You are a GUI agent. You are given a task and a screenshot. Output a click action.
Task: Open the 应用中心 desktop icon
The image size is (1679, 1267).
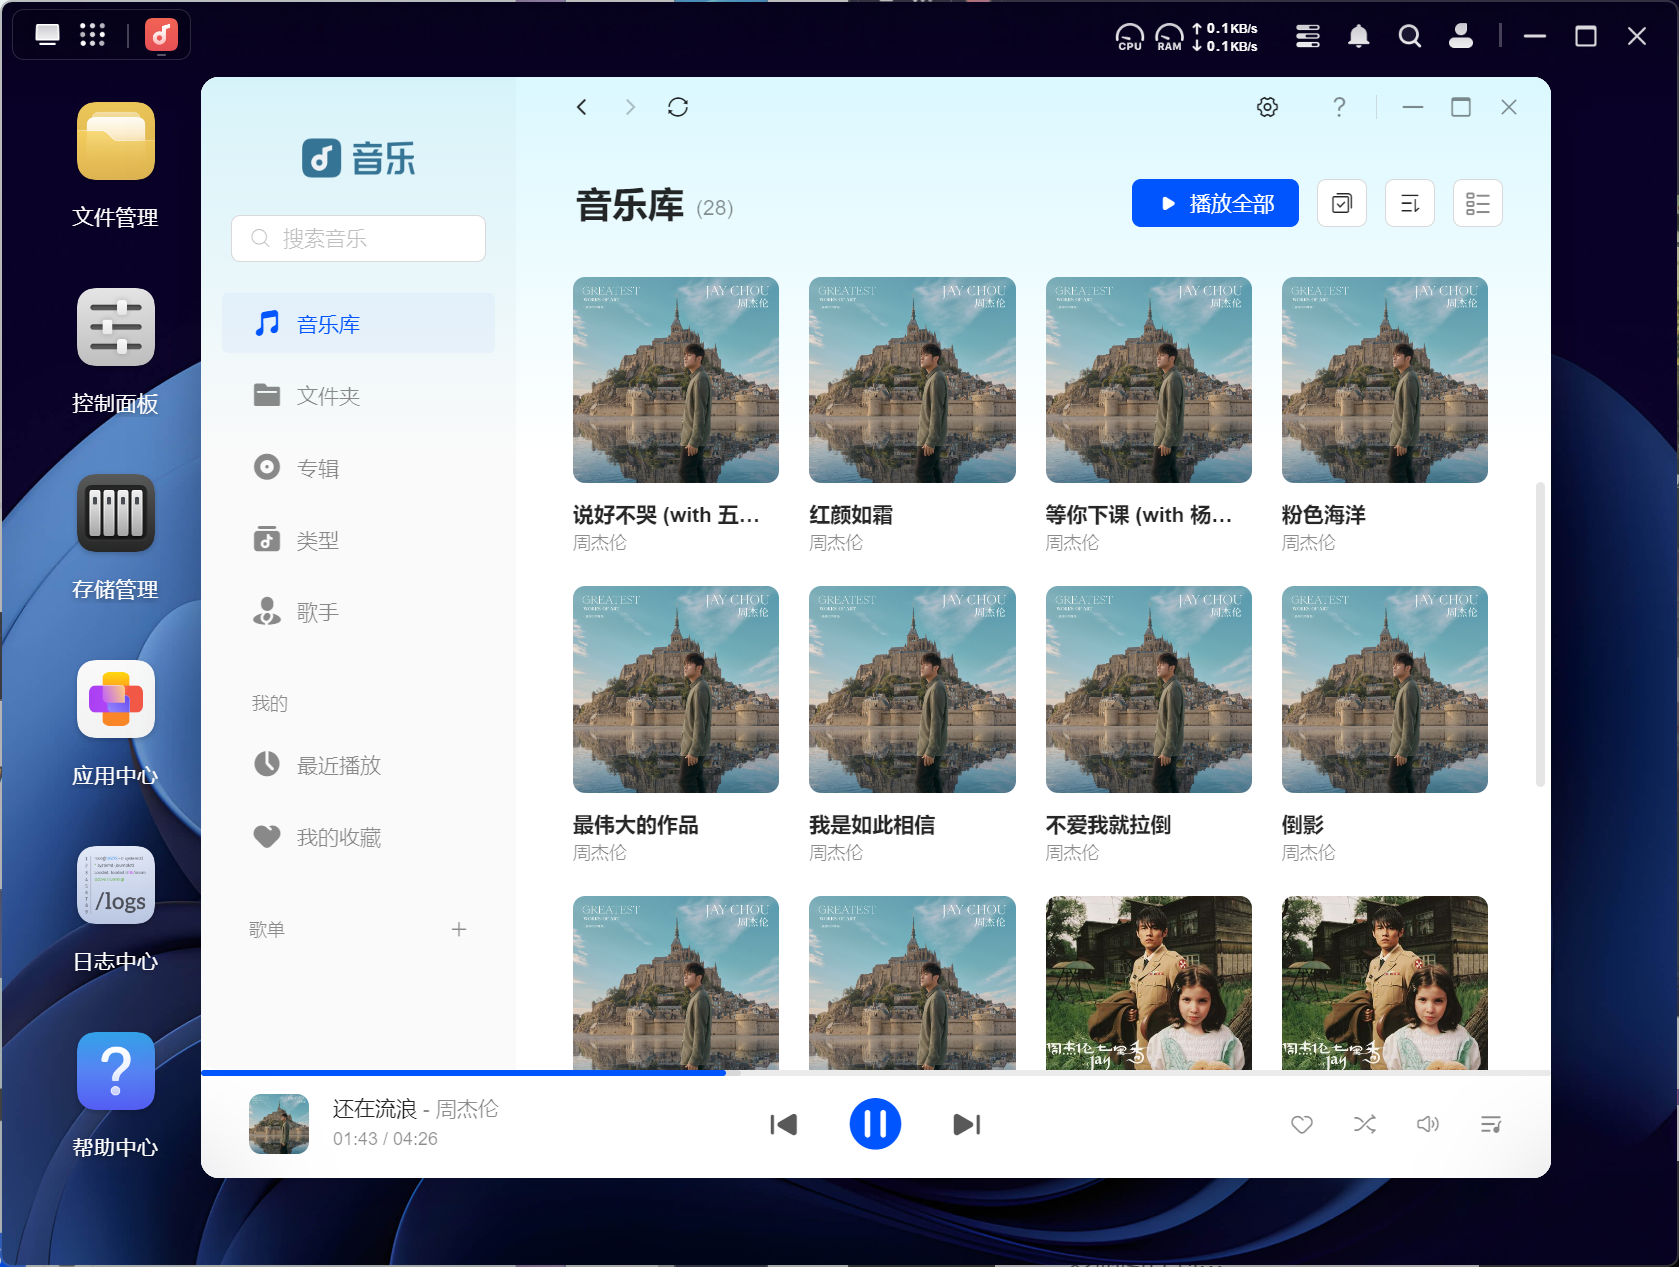click(x=116, y=699)
